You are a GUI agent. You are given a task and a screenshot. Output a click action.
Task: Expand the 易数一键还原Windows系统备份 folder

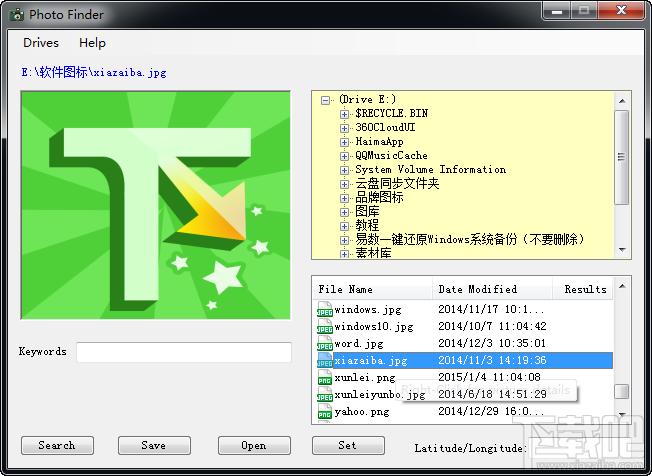[x=344, y=240]
